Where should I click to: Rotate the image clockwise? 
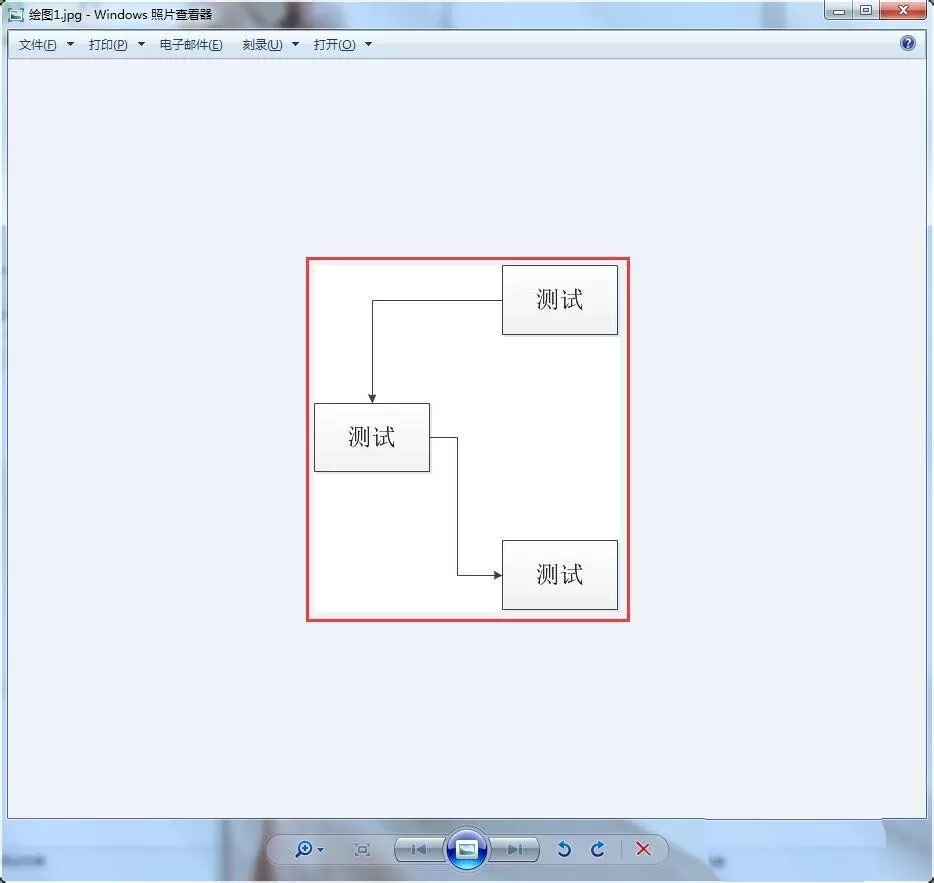(597, 849)
